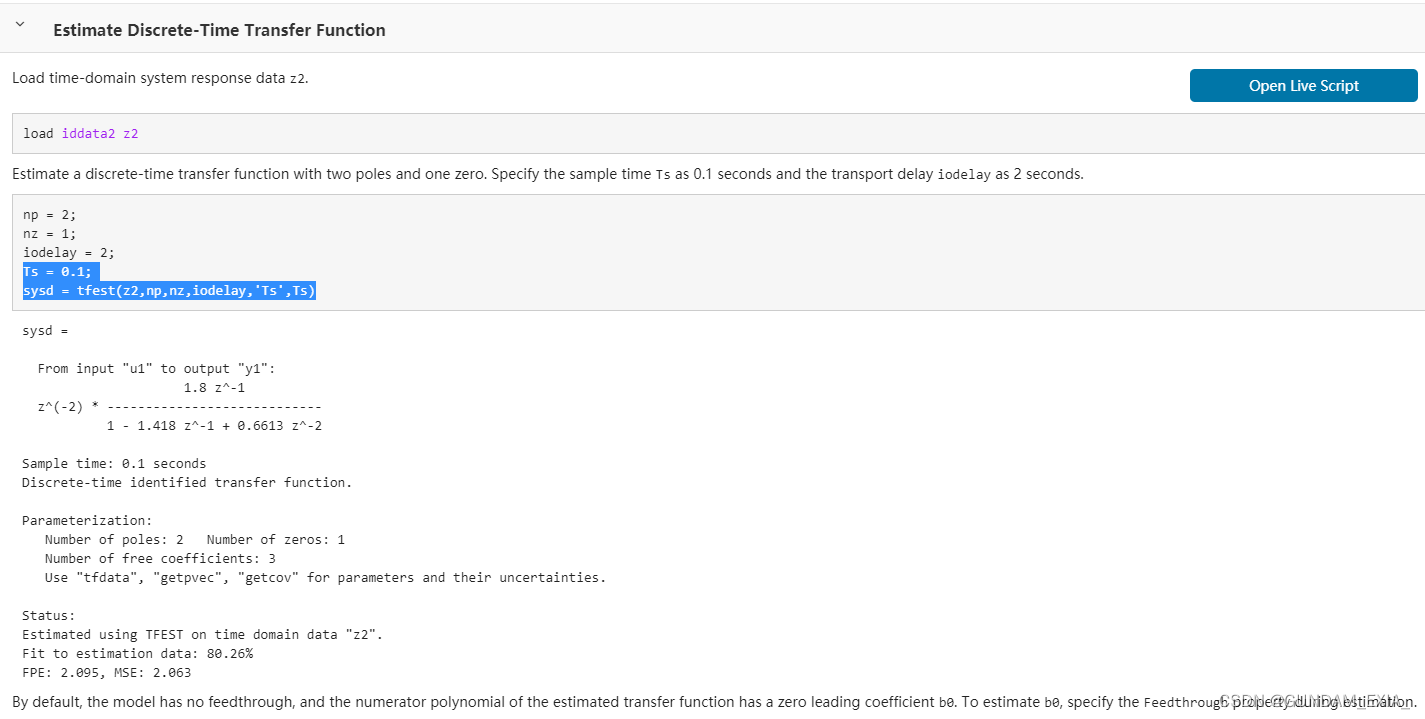This screenshot has width=1425, height=719.
Task: Collapse the Estimate Discrete-Time Transfer Function section
Action: 20,26
